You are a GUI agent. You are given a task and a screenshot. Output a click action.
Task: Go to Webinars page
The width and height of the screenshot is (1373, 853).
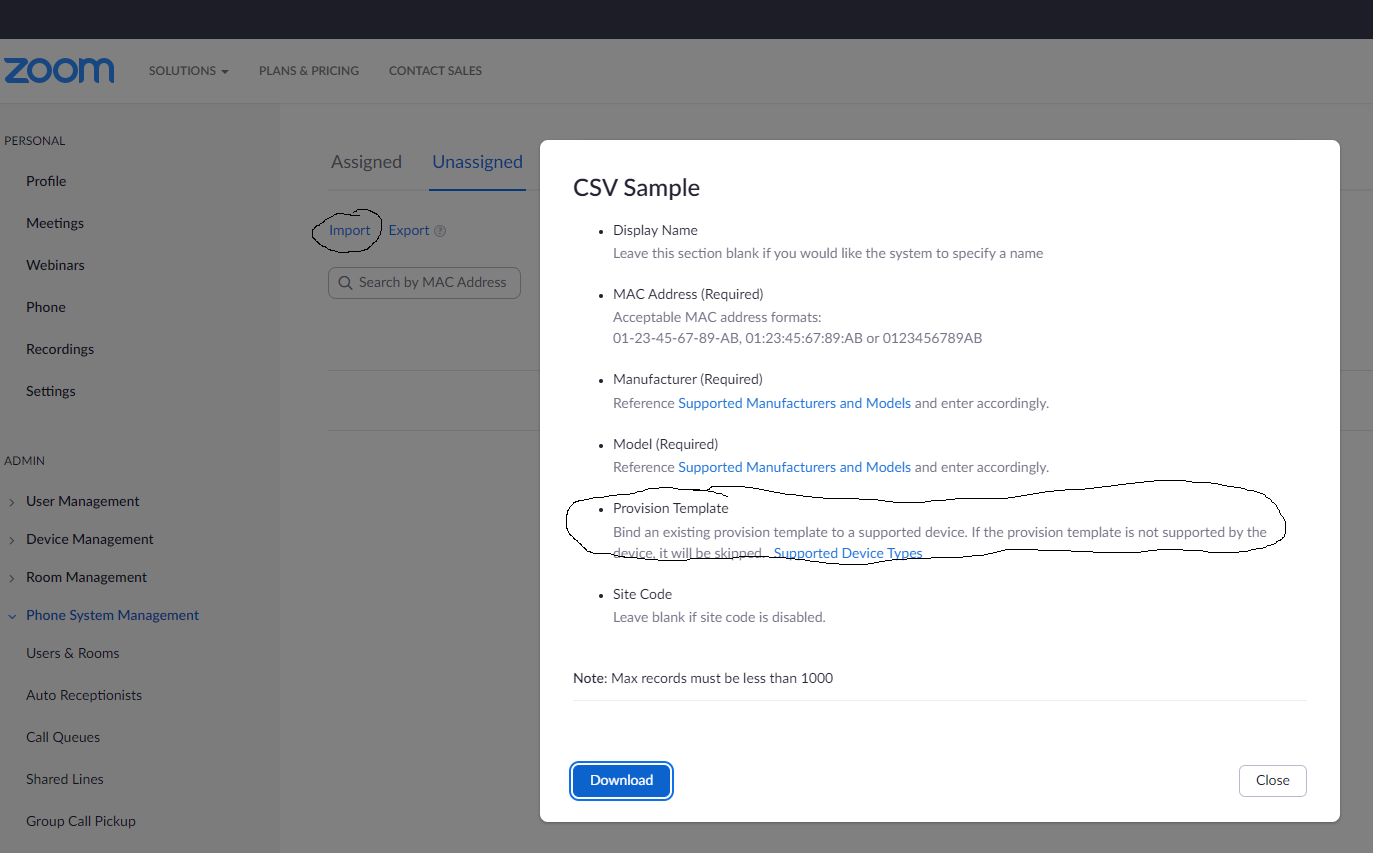tap(55, 265)
